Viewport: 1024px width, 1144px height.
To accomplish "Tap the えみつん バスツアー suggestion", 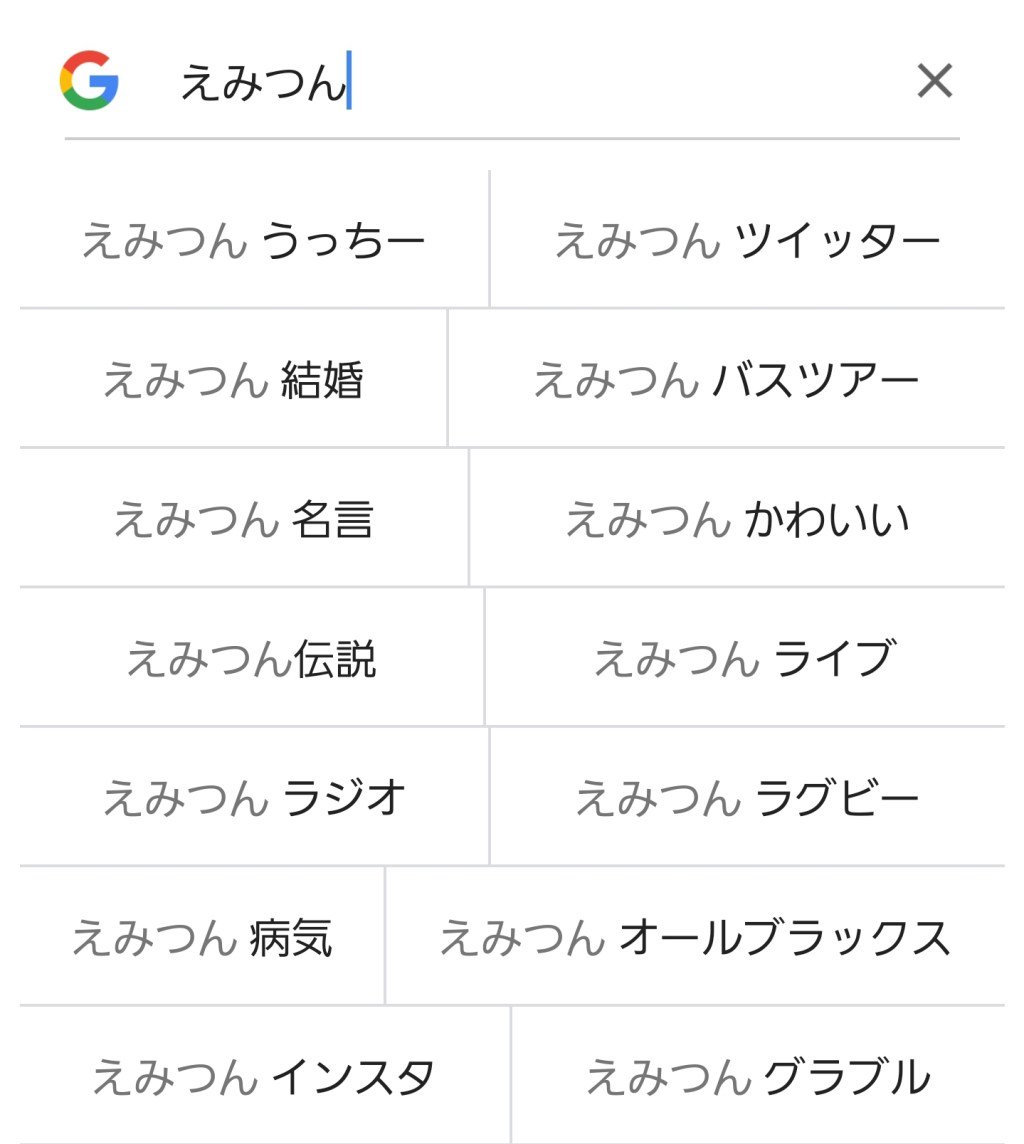I will pyautogui.click(x=726, y=381).
